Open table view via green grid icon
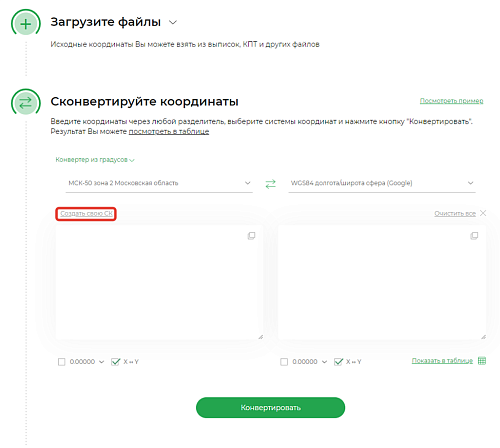 482,360
